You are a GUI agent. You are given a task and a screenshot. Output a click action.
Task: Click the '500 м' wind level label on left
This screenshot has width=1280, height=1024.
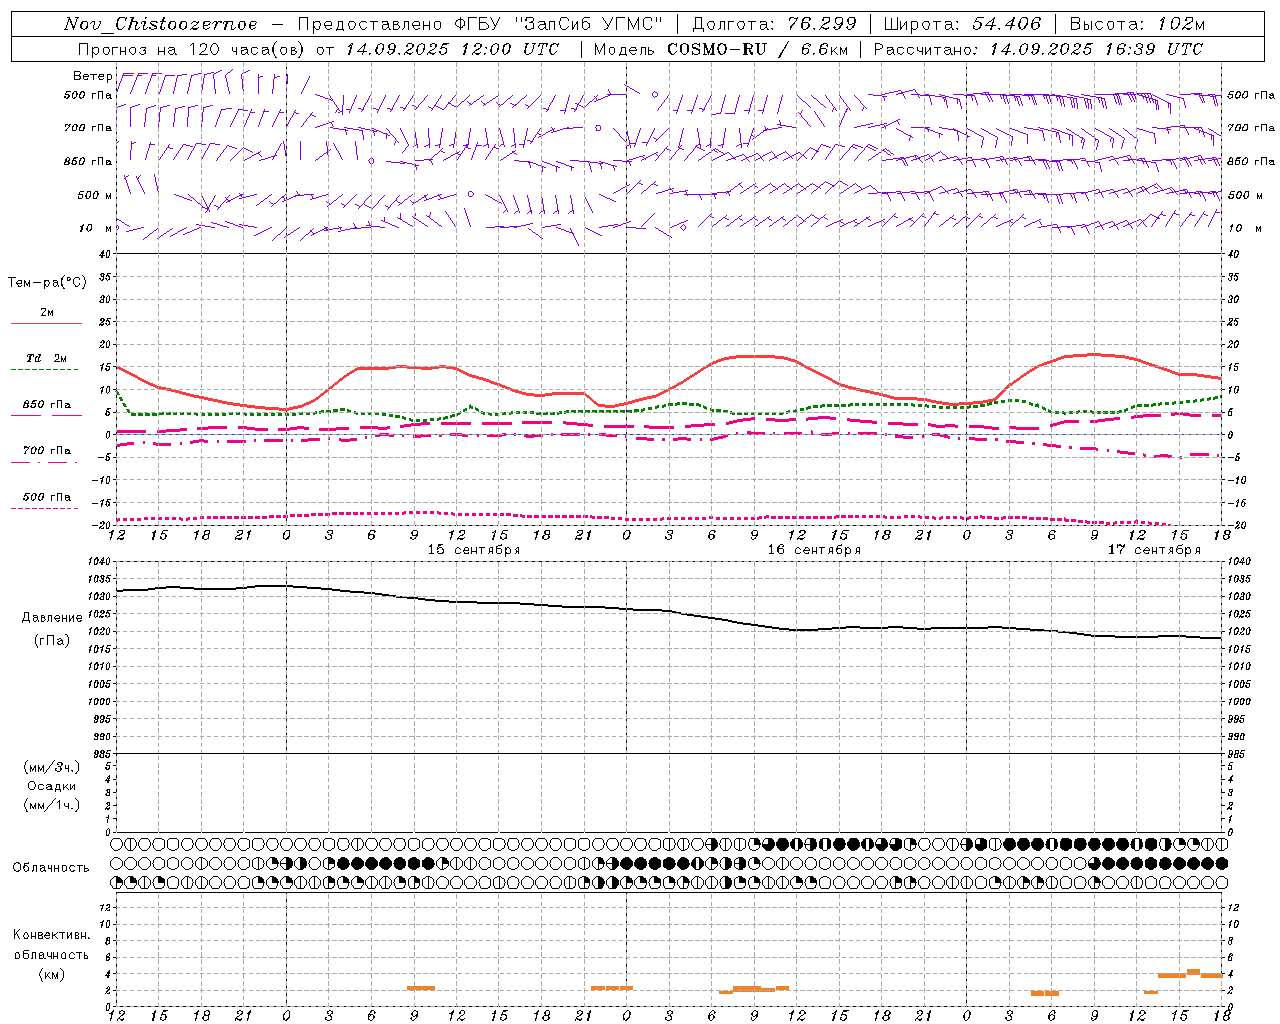(95, 195)
